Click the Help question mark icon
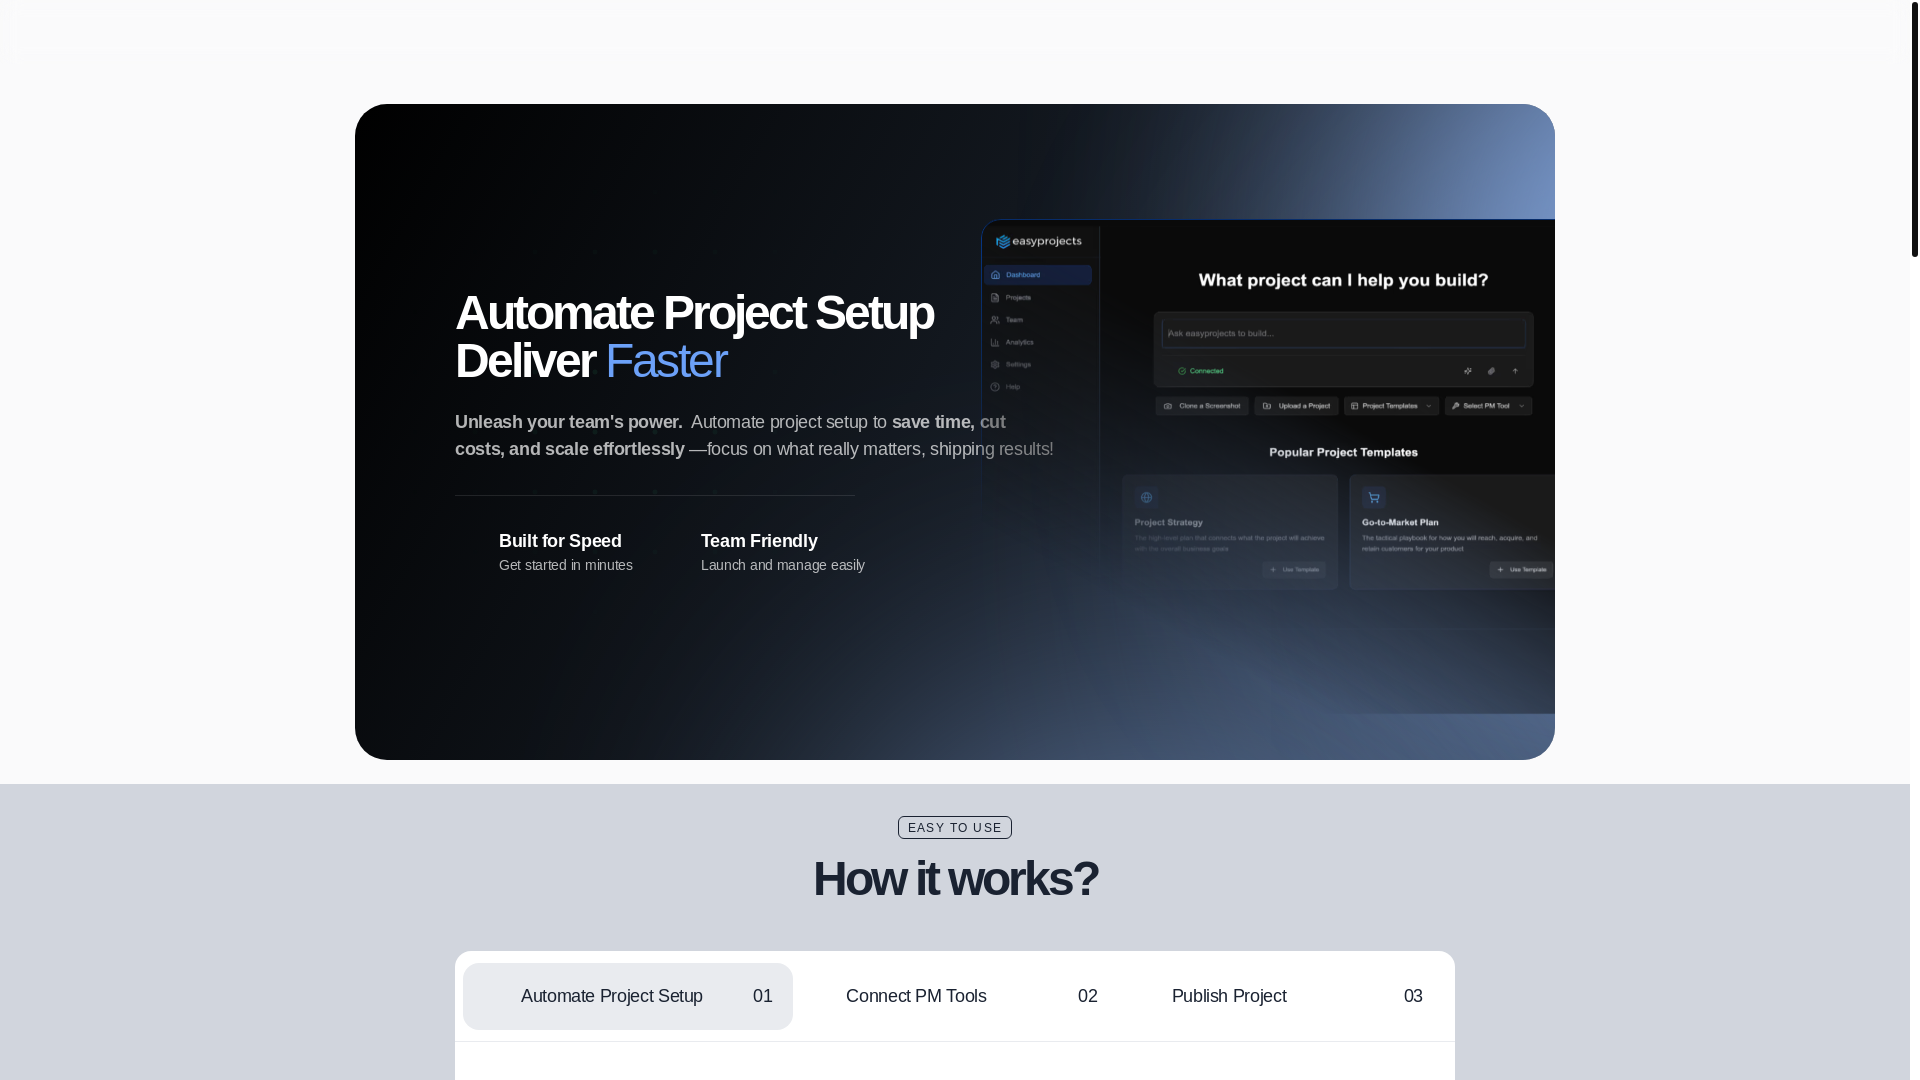The image size is (1920, 1080). click(995, 387)
